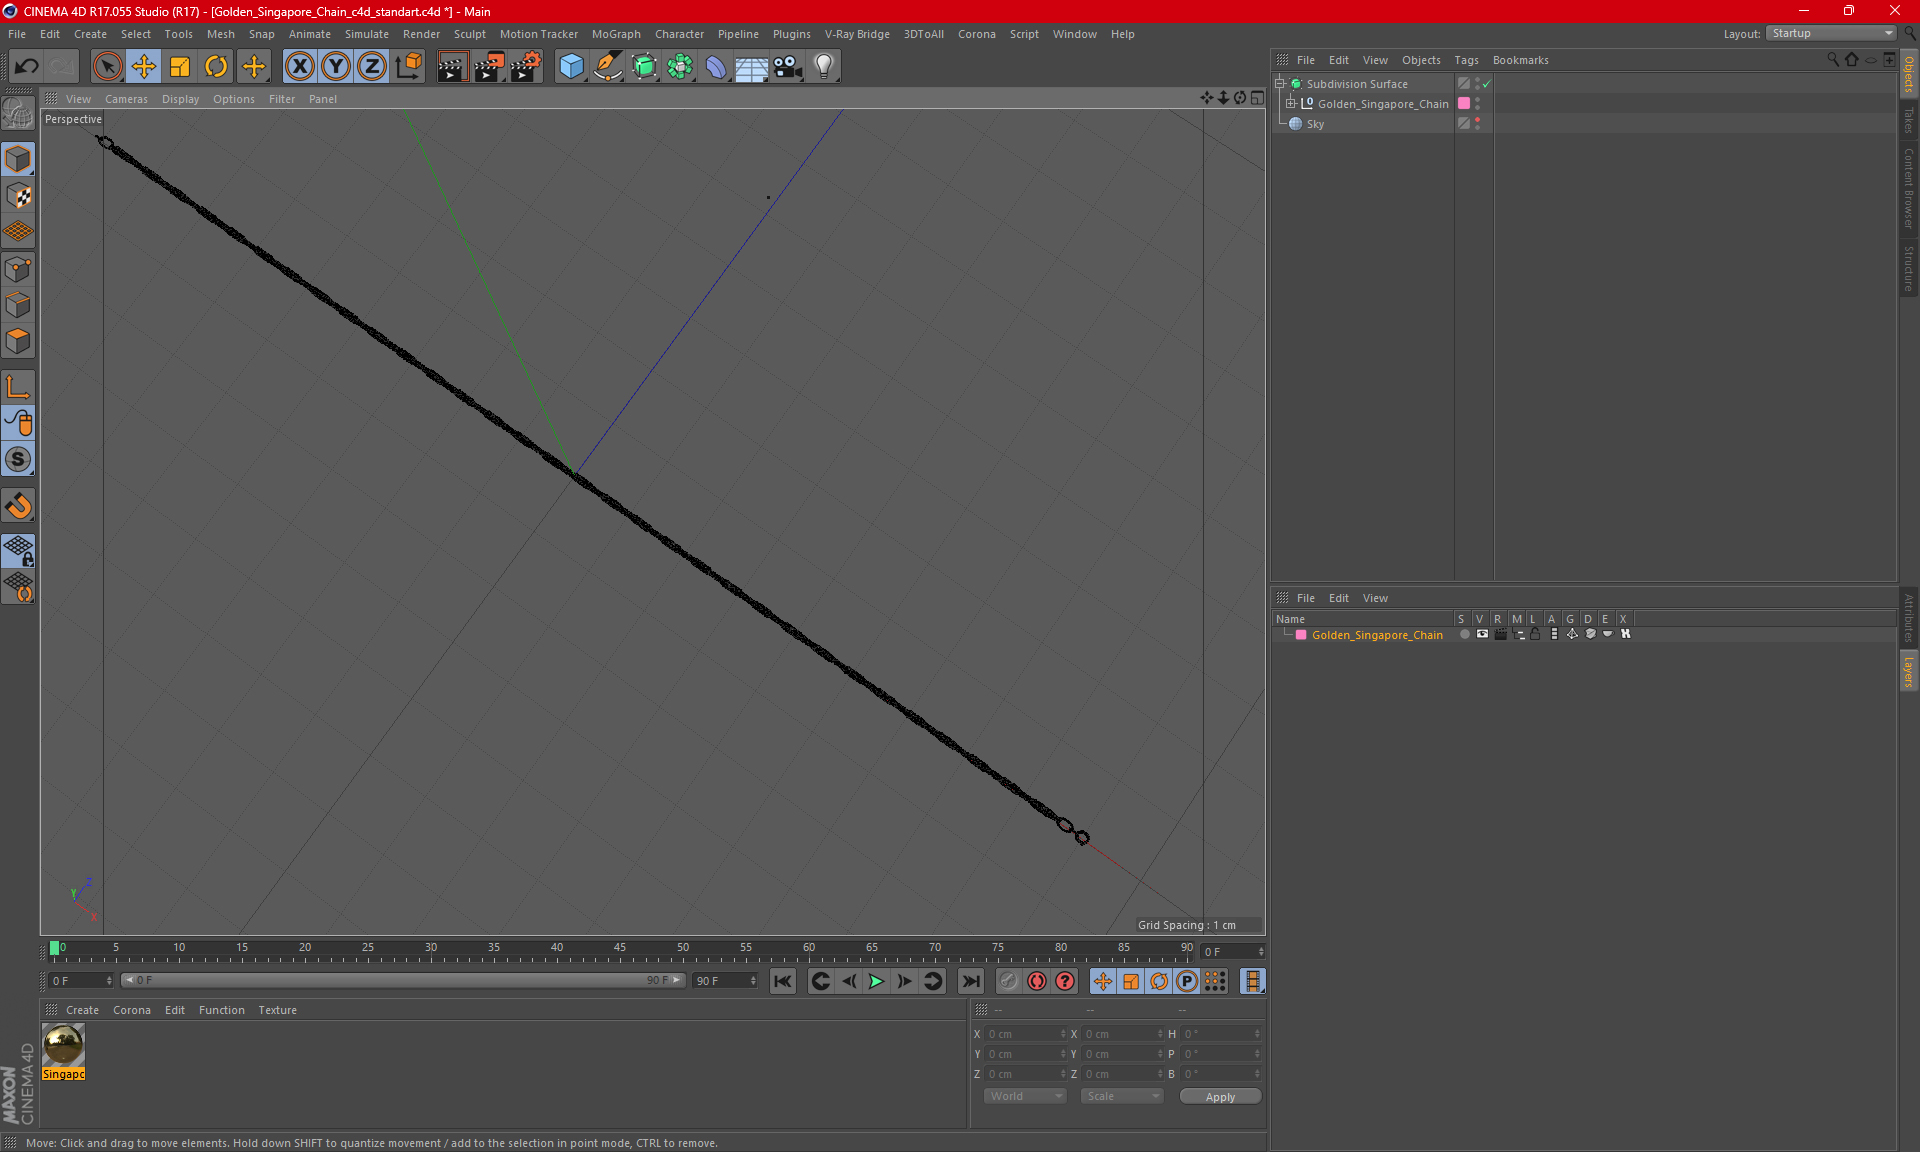
Task: Enable Axis mode icon
Action: [18, 387]
